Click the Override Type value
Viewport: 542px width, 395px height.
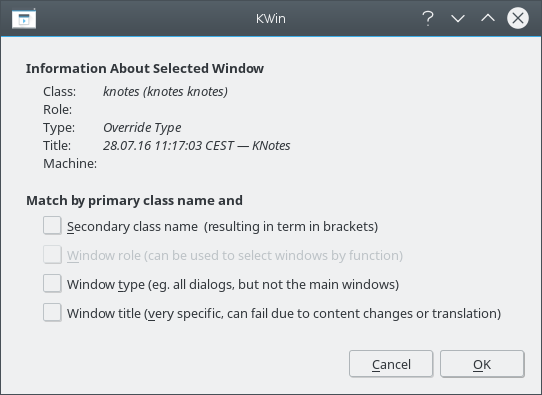[142, 128]
